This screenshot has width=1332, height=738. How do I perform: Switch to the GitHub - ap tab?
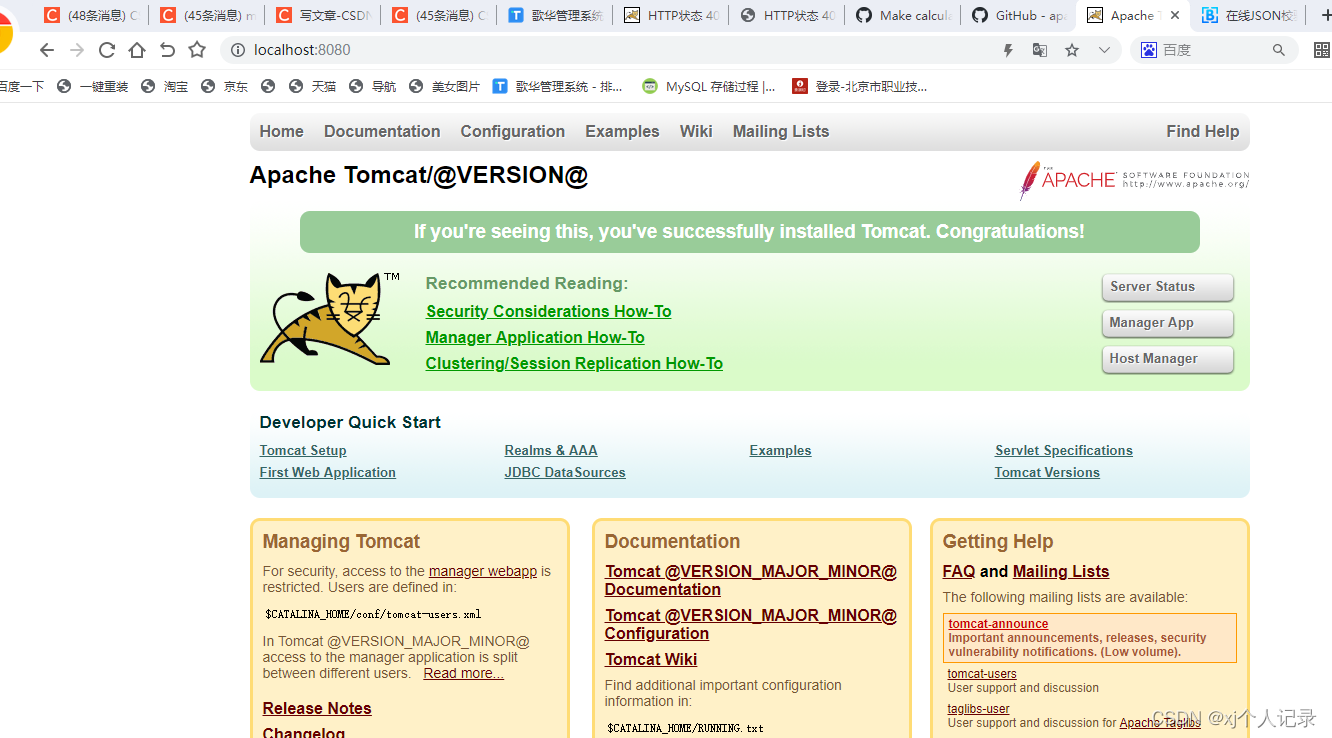(x=1018, y=15)
